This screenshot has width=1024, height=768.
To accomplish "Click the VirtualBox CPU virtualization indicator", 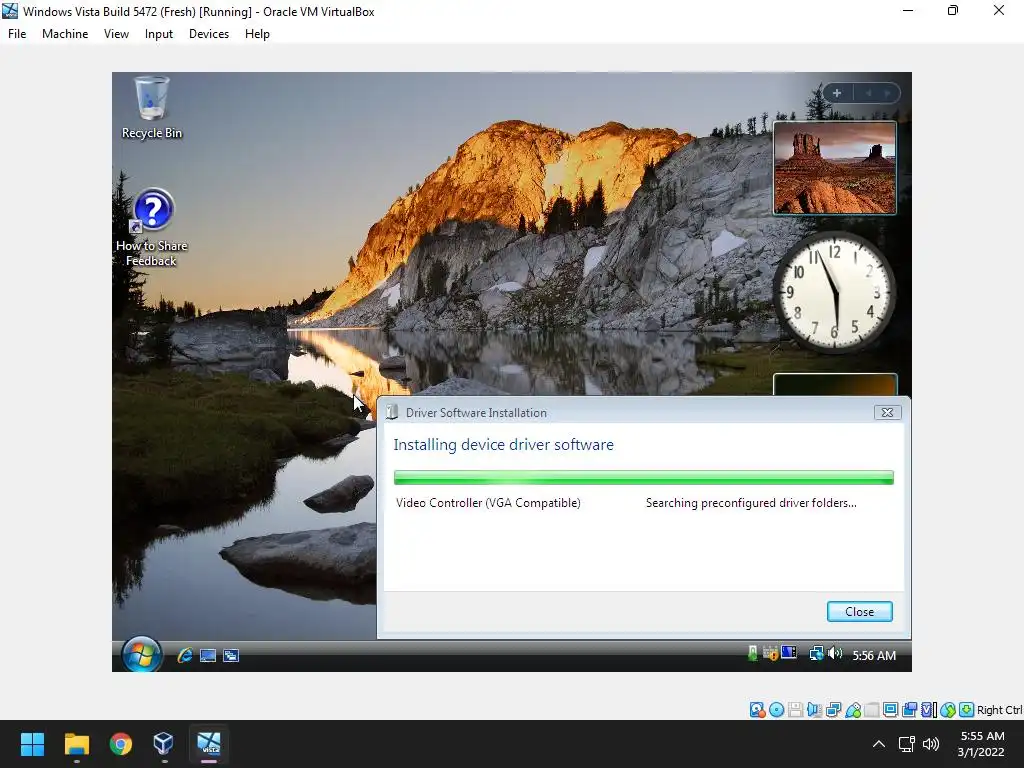I will click(x=928, y=710).
